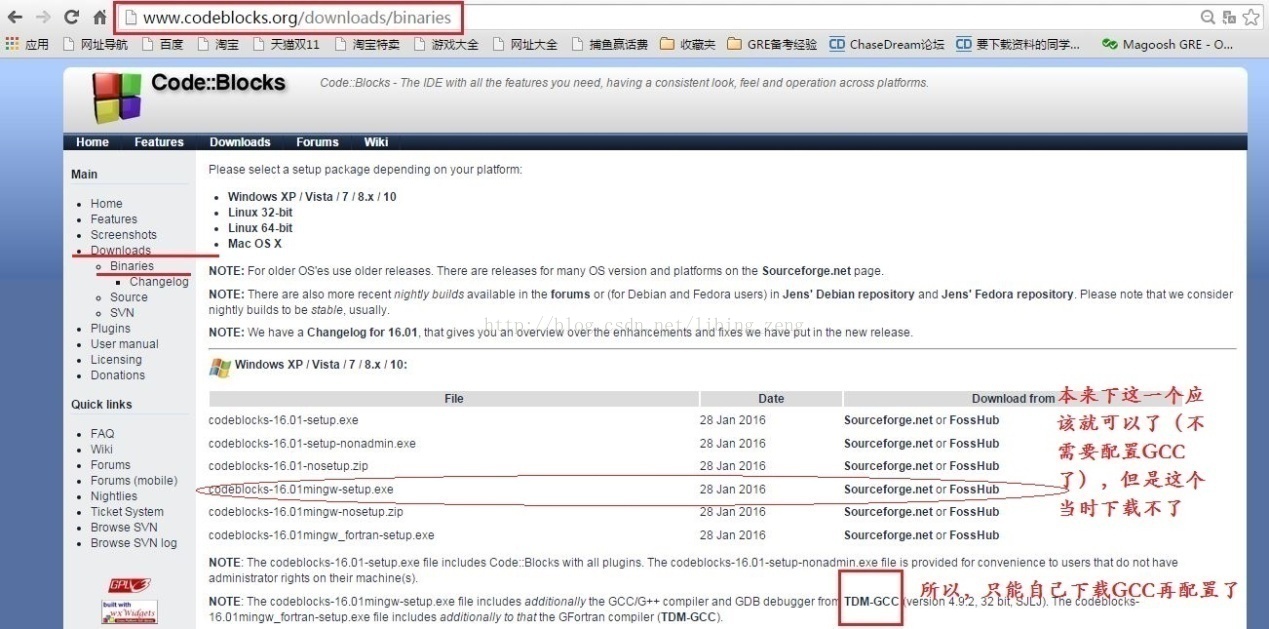This screenshot has width=1269, height=629.
Task: Download codeblocks-16.01mingw-nosetup.zip from Sourceforge.net
Action: click(888, 512)
